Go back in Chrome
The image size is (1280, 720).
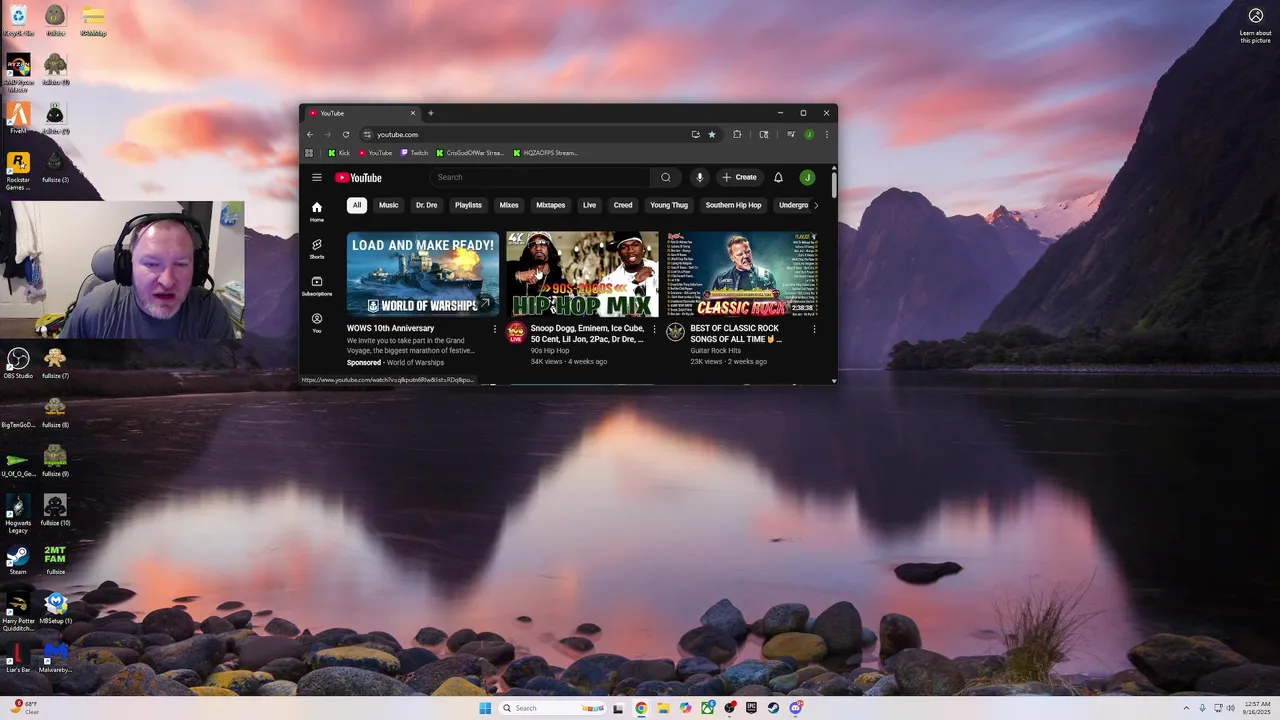[x=310, y=134]
